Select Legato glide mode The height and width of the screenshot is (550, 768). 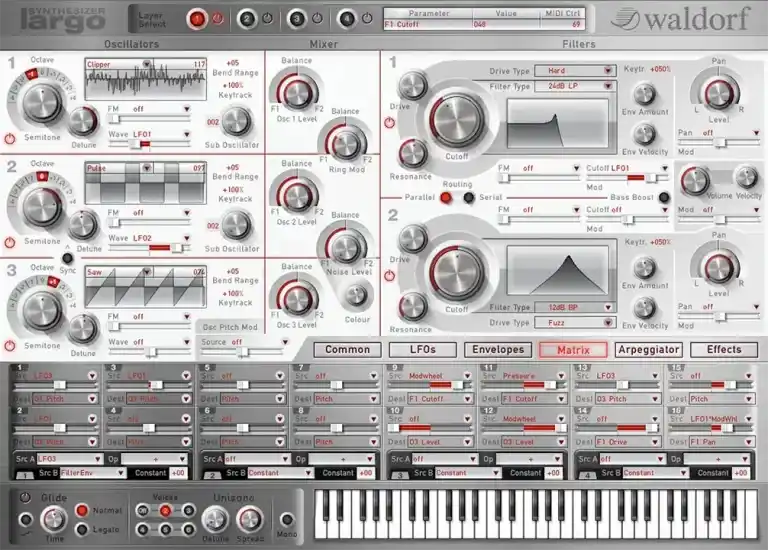tap(82, 529)
